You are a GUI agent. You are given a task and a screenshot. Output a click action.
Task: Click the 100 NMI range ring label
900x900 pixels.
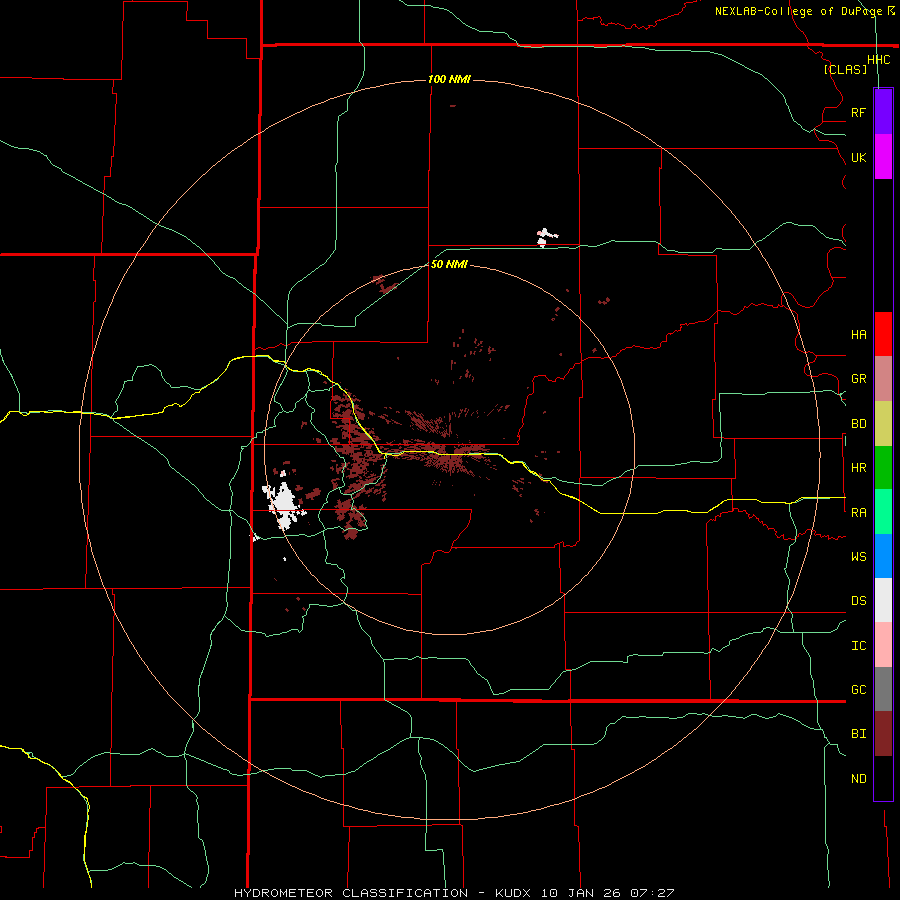449,79
